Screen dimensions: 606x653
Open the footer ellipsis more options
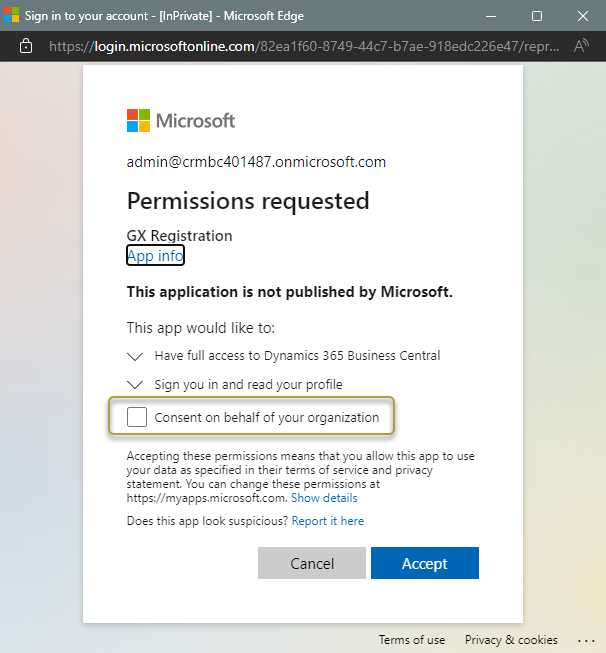tap(586, 640)
